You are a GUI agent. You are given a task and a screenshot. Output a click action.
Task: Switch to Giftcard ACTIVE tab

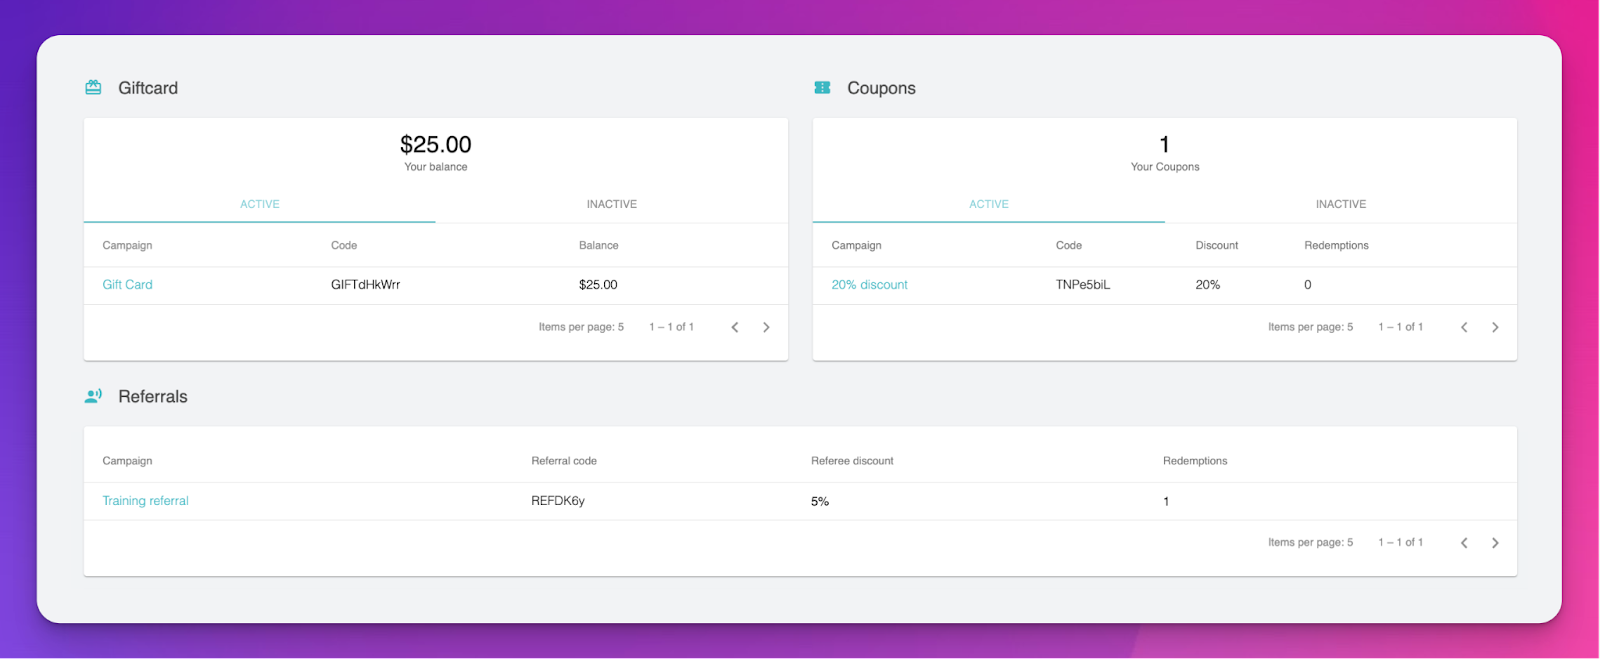(x=260, y=204)
